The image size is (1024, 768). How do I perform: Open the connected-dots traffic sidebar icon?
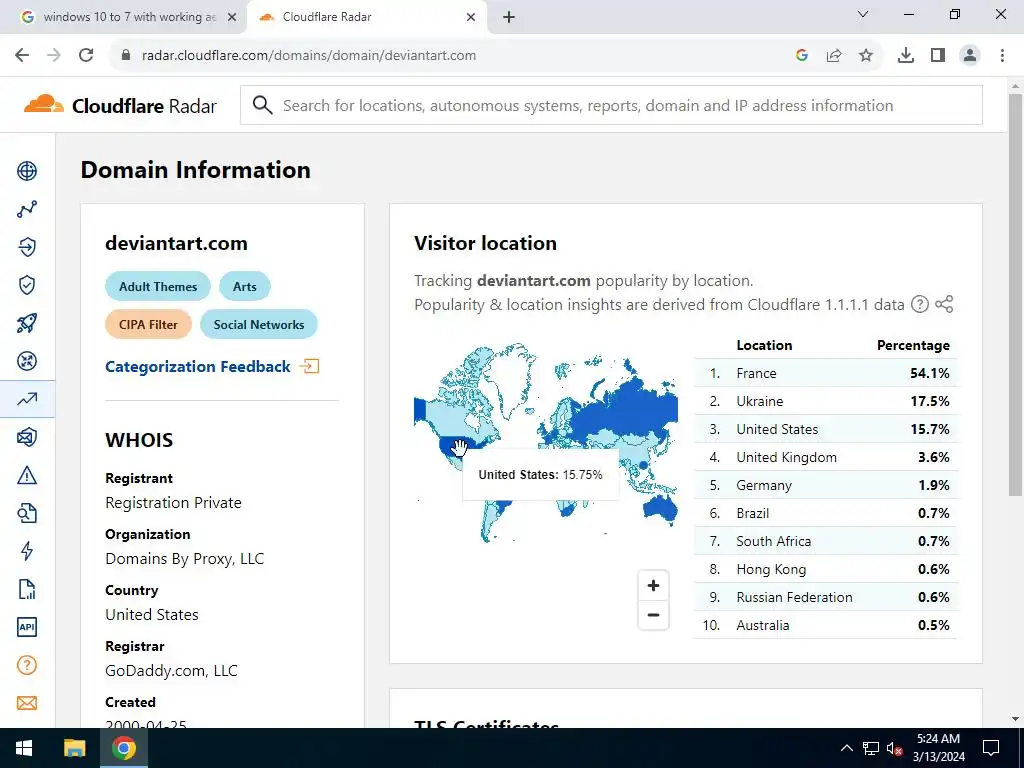pos(27,209)
